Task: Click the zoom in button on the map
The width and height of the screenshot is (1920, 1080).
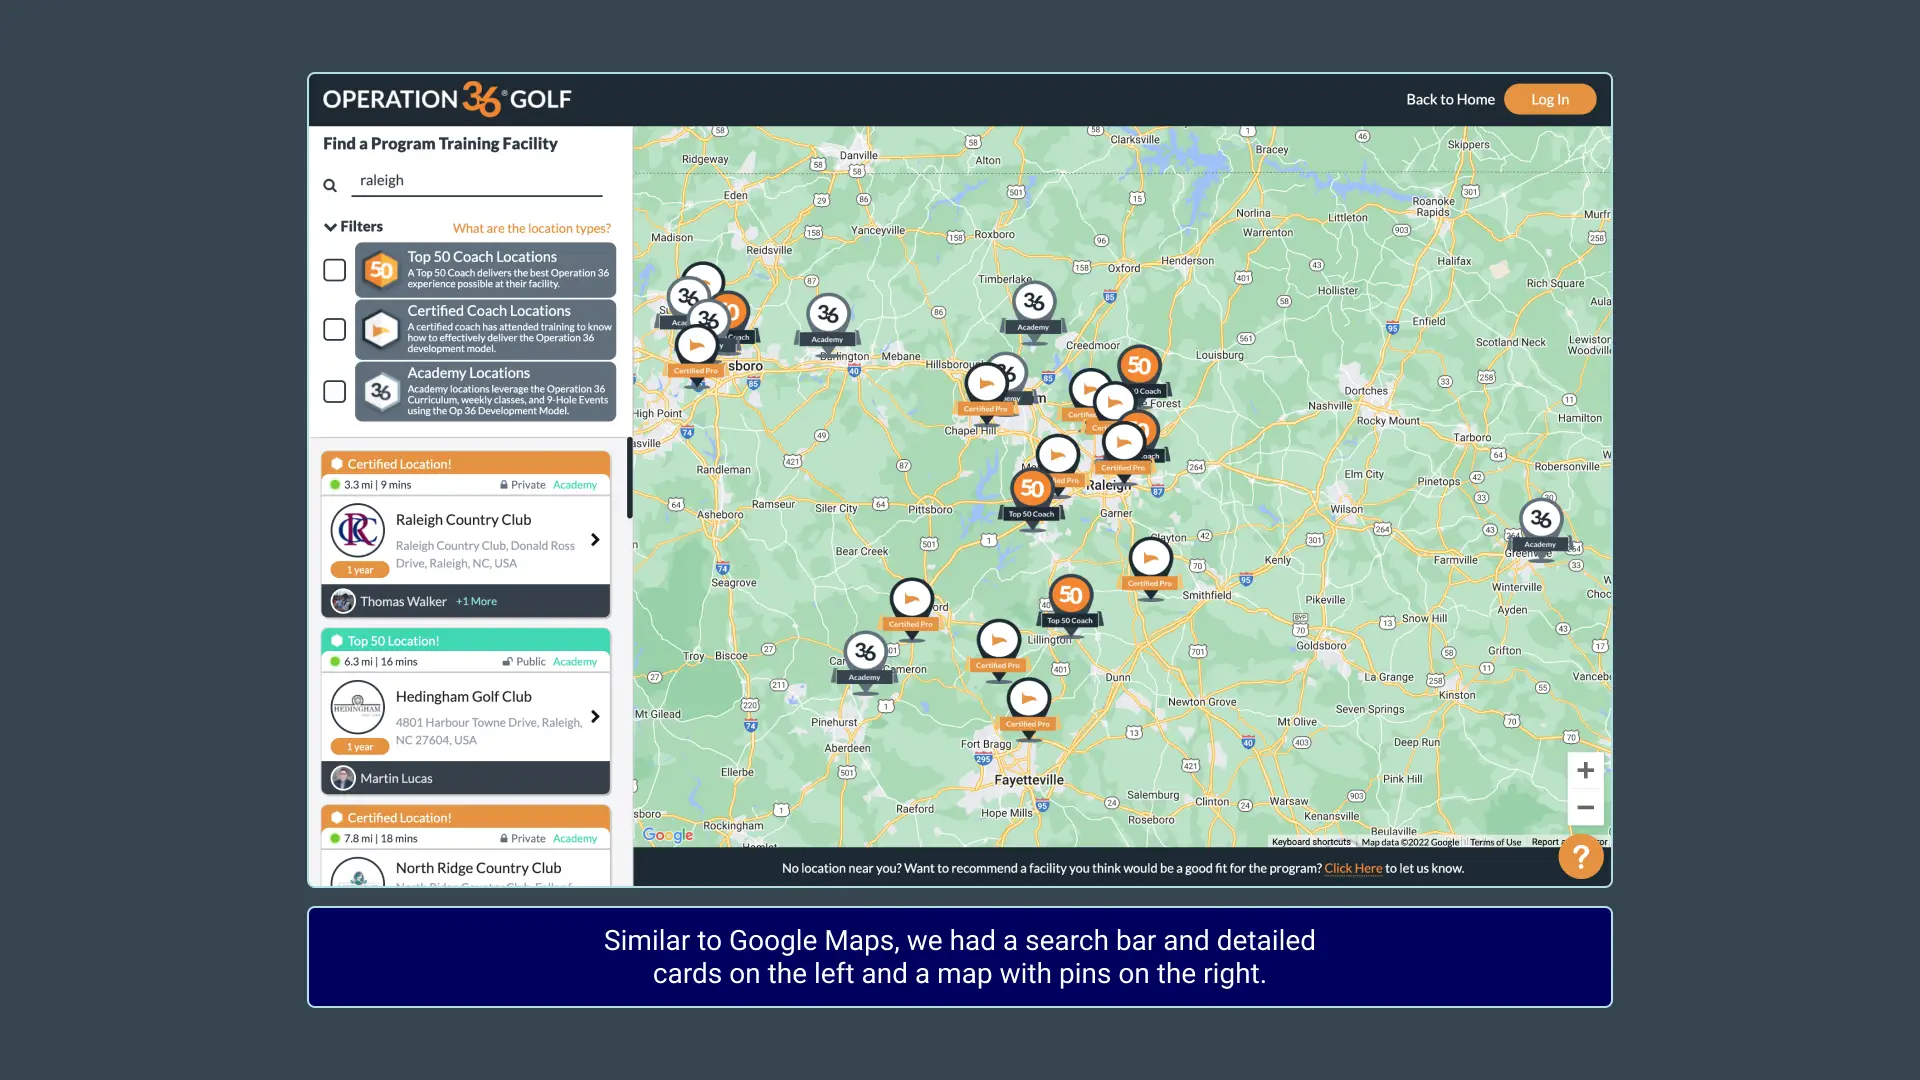Action: click(1584, 770)
